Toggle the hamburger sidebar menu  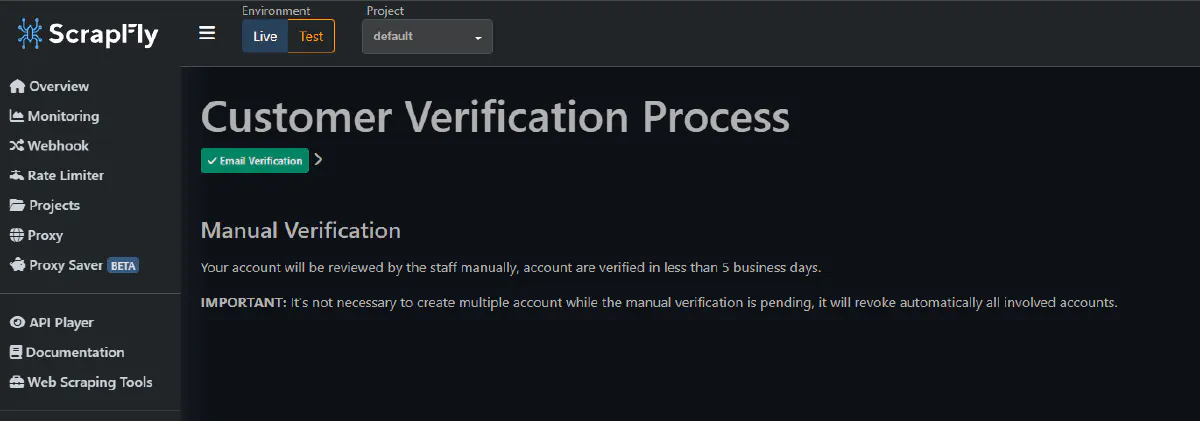(207, 33)
